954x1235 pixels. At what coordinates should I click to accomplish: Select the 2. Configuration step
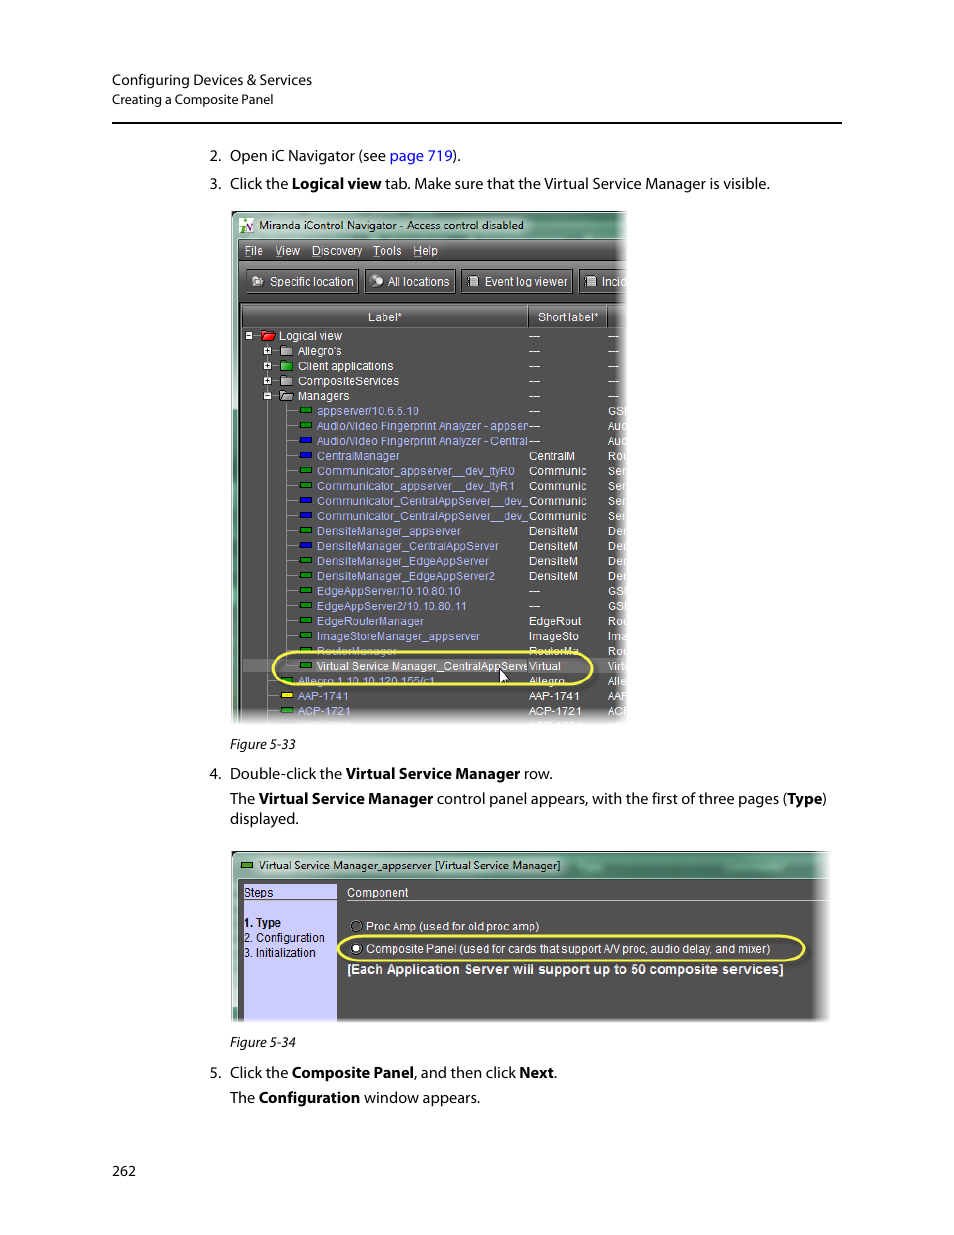pyautogui.click(x=285, y=938)
